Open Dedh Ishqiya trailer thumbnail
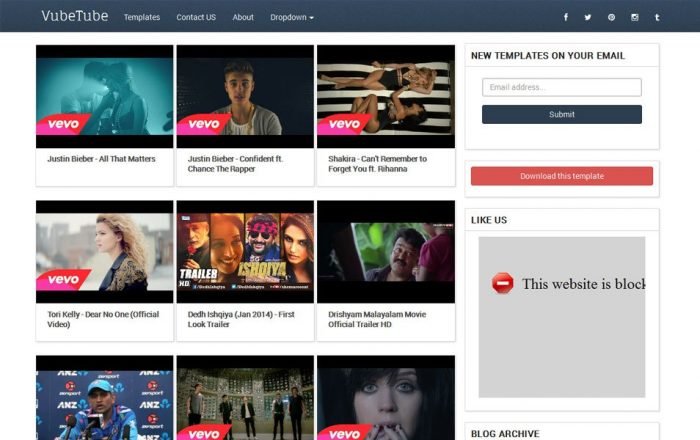Viewport: 700px width, 440px height. [x=245, y=252]
